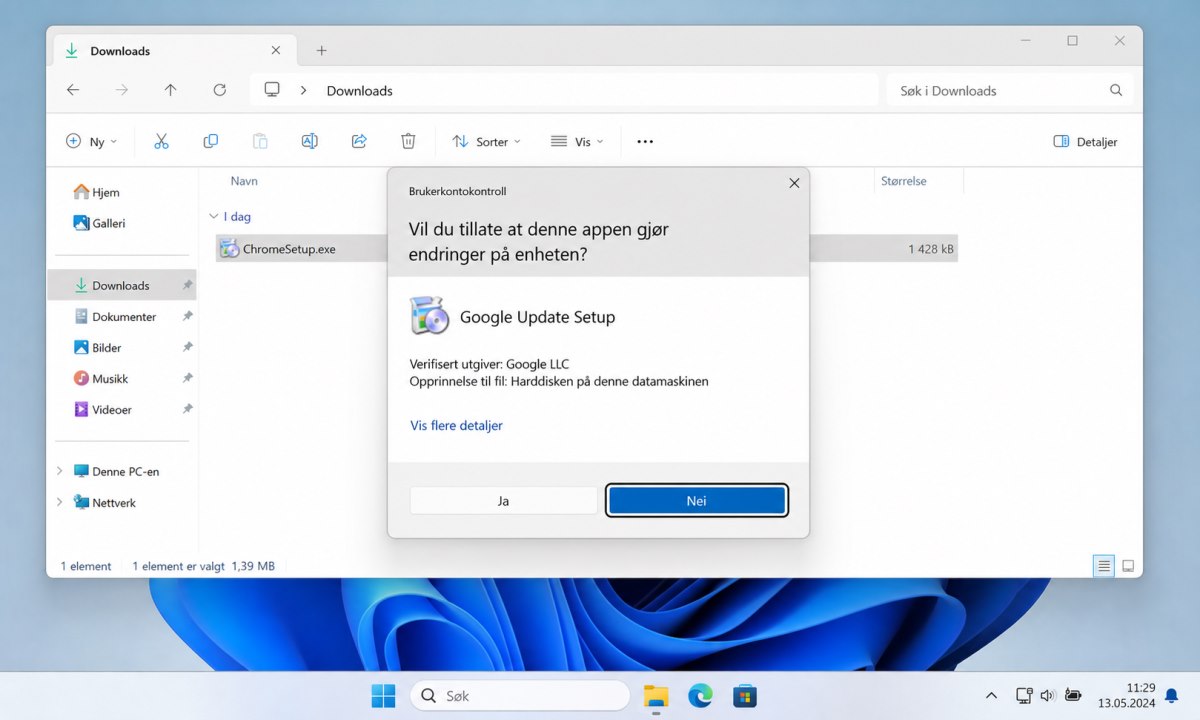Image resolution: width=1200 pixels, height=720 pixels.
Task: Click the ChromeSetup.exe file icon
Action: [x=229, y=249]
